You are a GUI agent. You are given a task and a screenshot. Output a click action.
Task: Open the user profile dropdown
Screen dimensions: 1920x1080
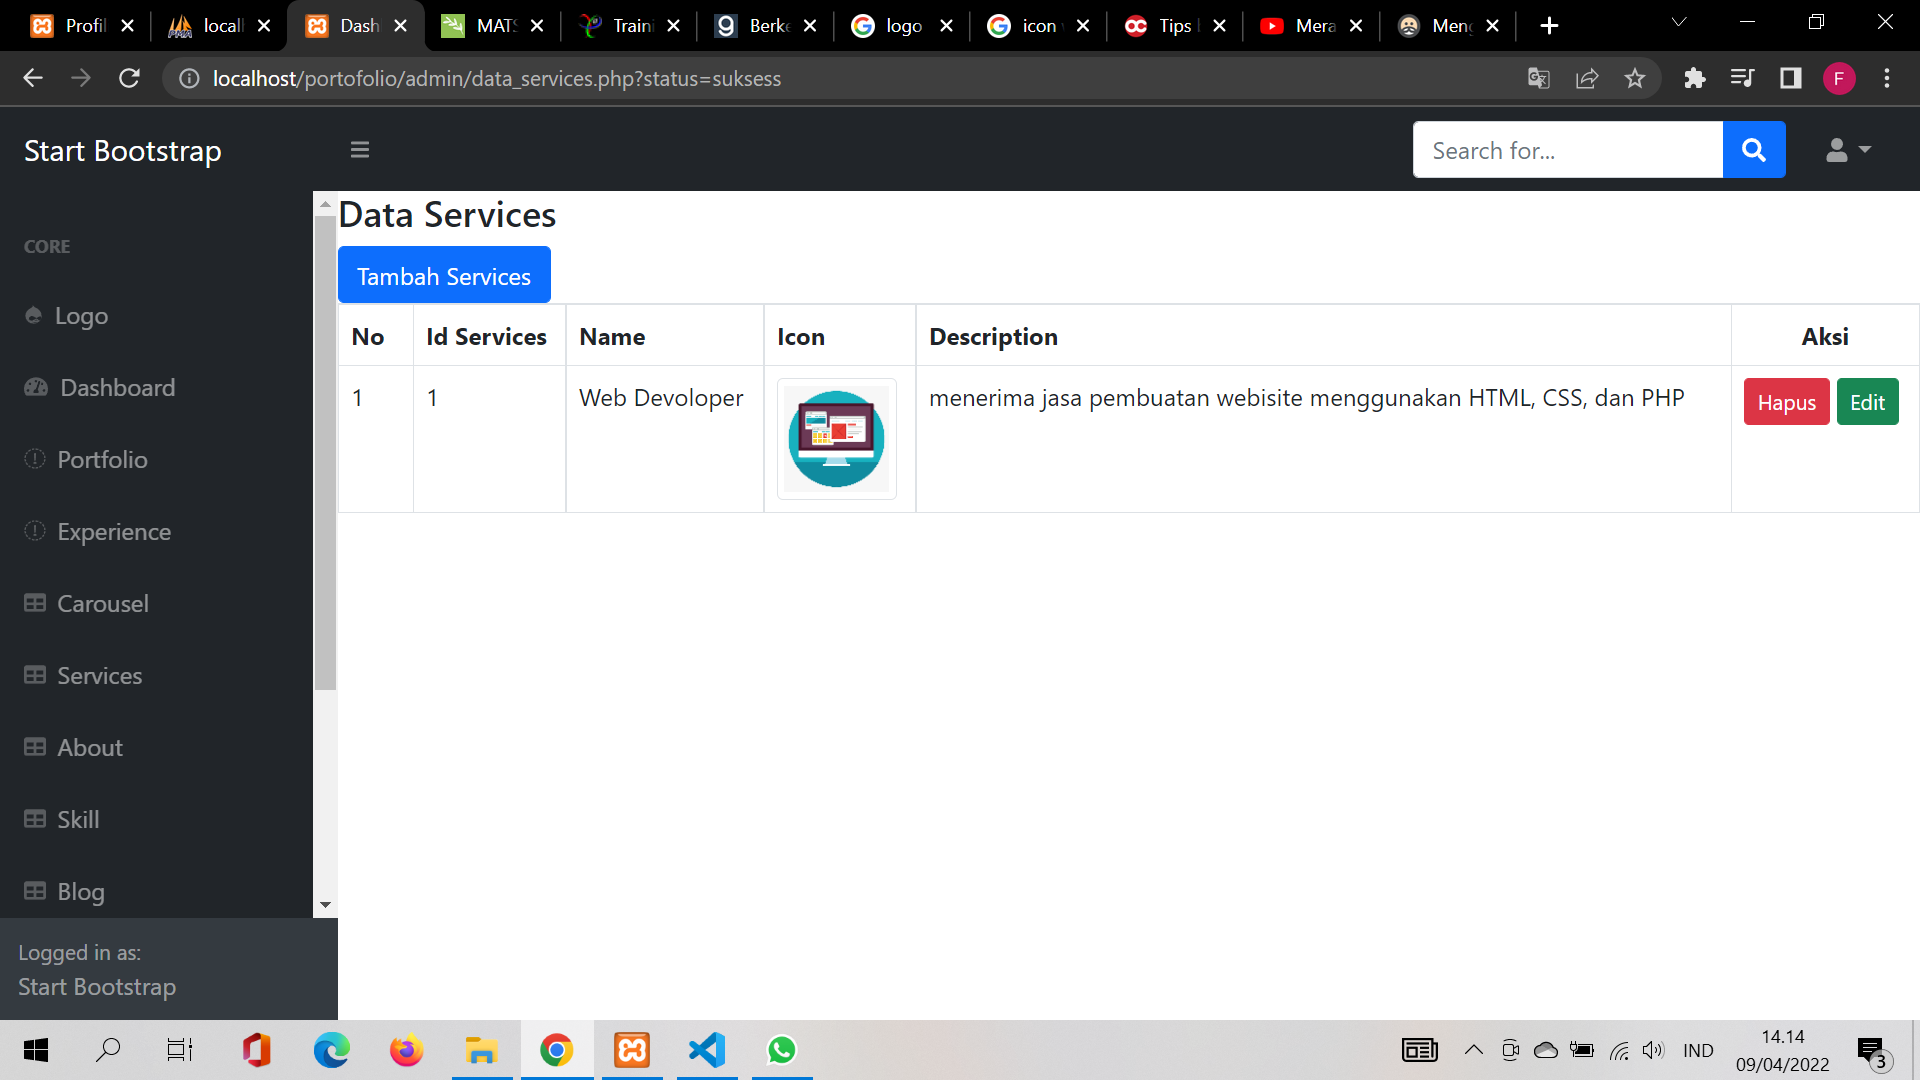pyautogui.click(x=1847, y=150)
